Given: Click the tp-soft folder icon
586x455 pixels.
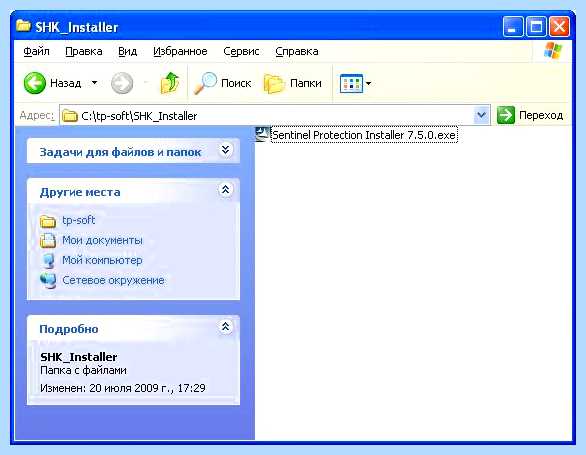Looking at the screenshot, I should [x=48, y=221].
